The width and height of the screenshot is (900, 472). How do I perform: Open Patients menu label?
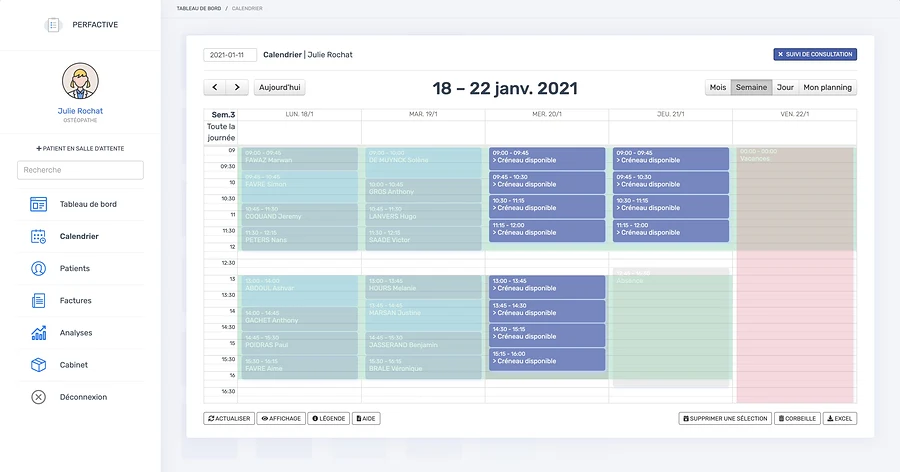pos(75,268)
